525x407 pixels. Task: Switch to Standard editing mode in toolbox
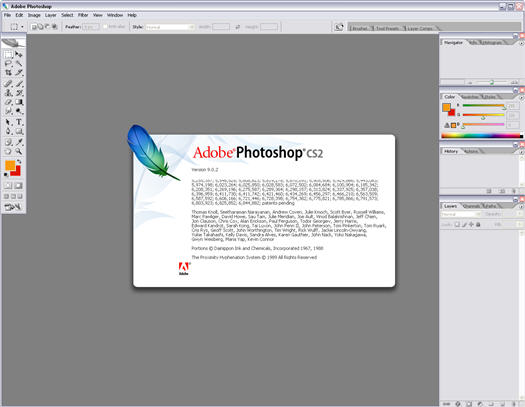(x=8, y=186)
